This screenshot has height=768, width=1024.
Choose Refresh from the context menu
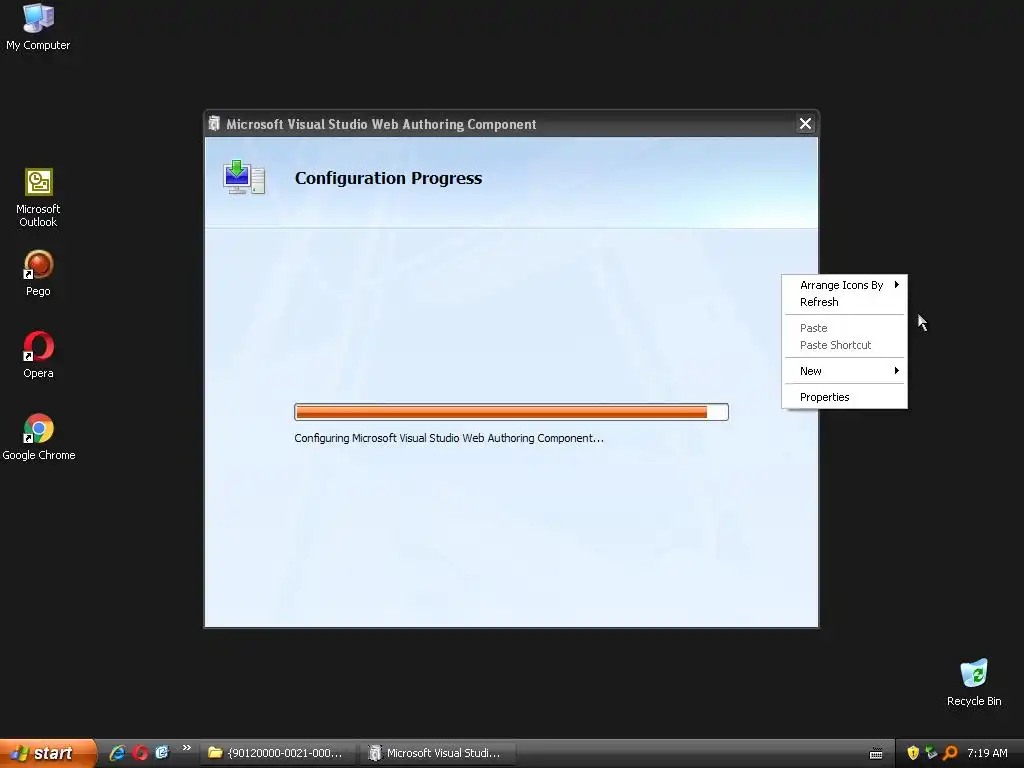844,302
